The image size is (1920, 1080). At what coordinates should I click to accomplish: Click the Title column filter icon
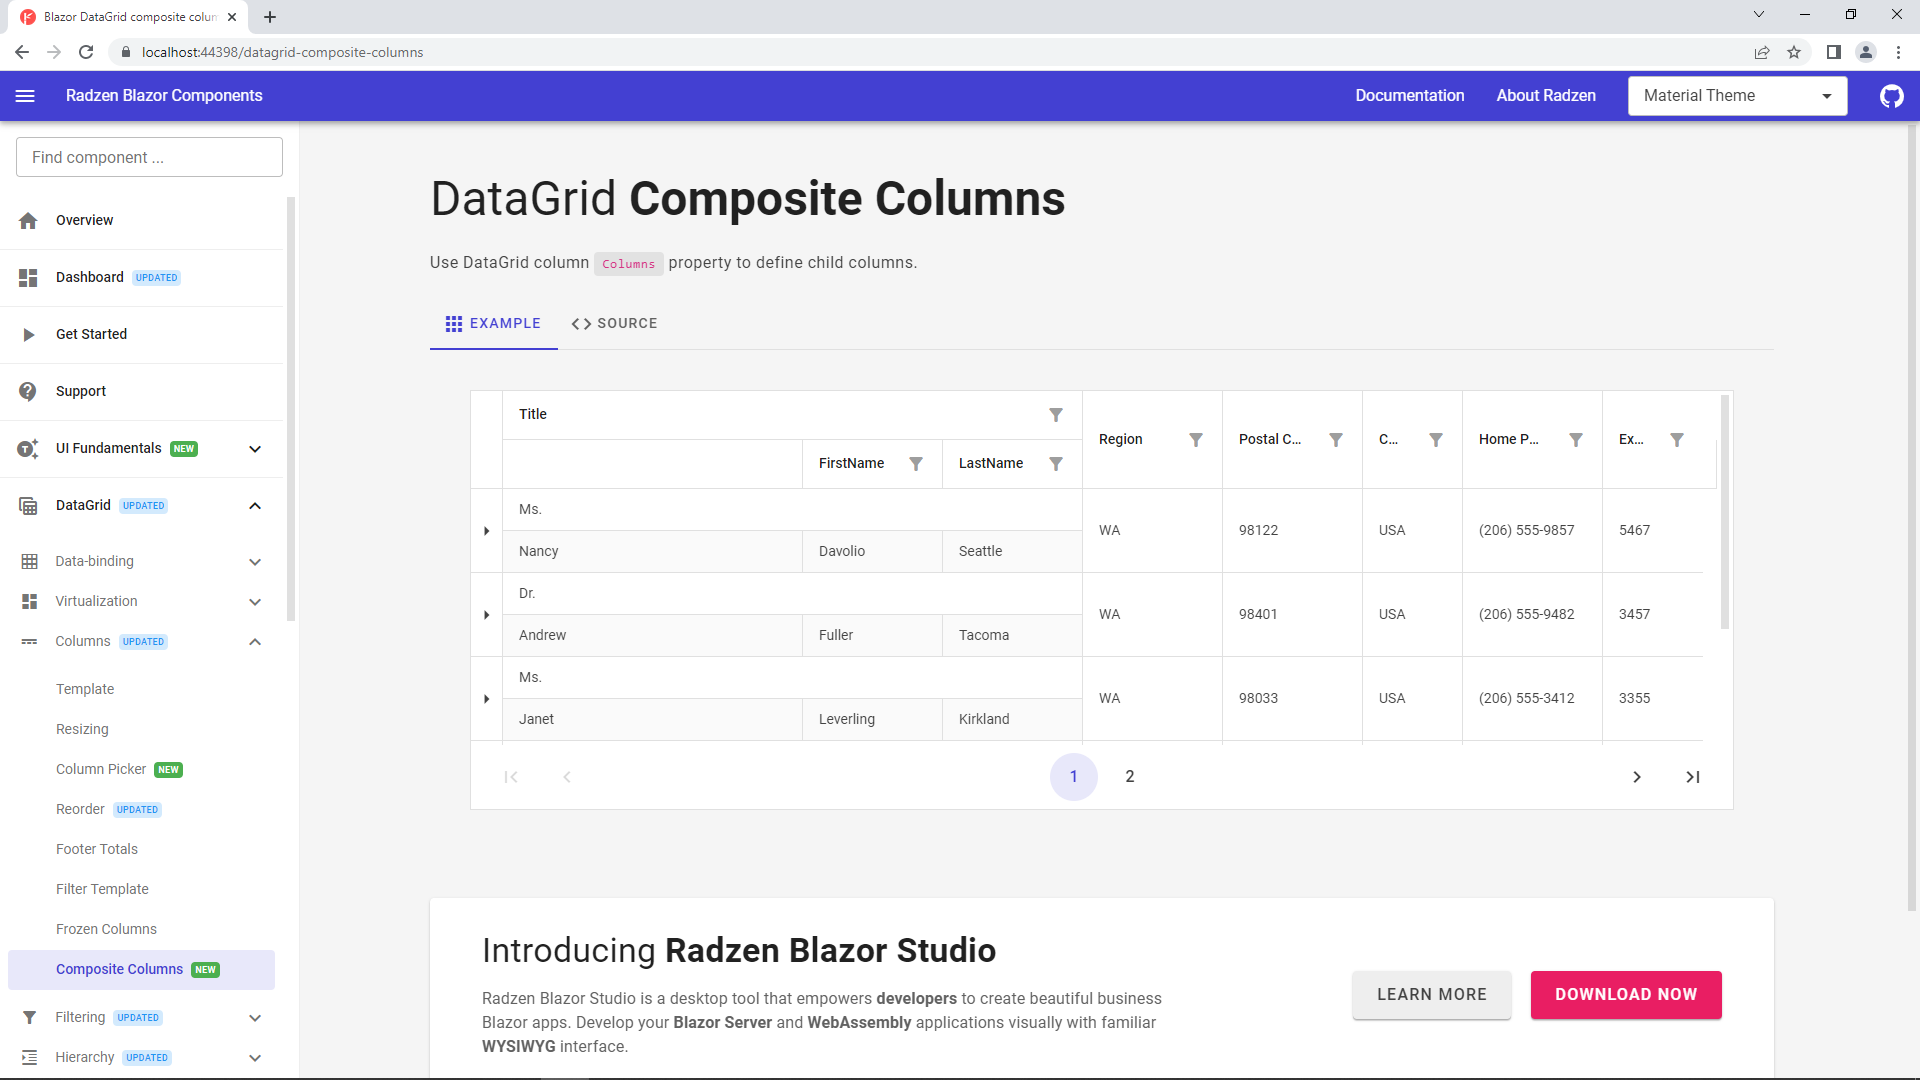pos(1055,415)
